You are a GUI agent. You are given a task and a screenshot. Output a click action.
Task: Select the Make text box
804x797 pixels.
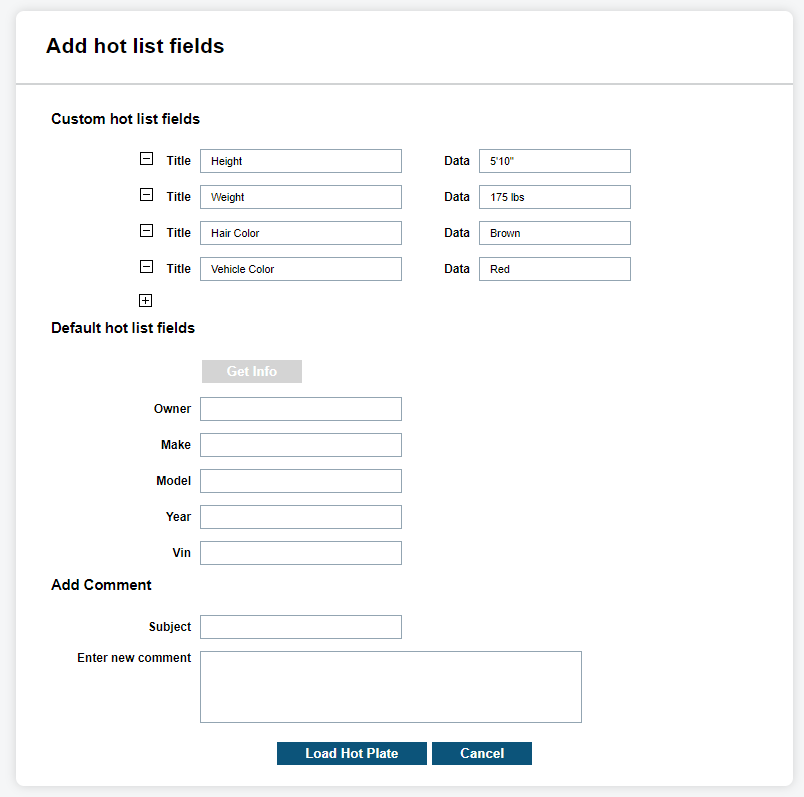click(x=300, y=445)
